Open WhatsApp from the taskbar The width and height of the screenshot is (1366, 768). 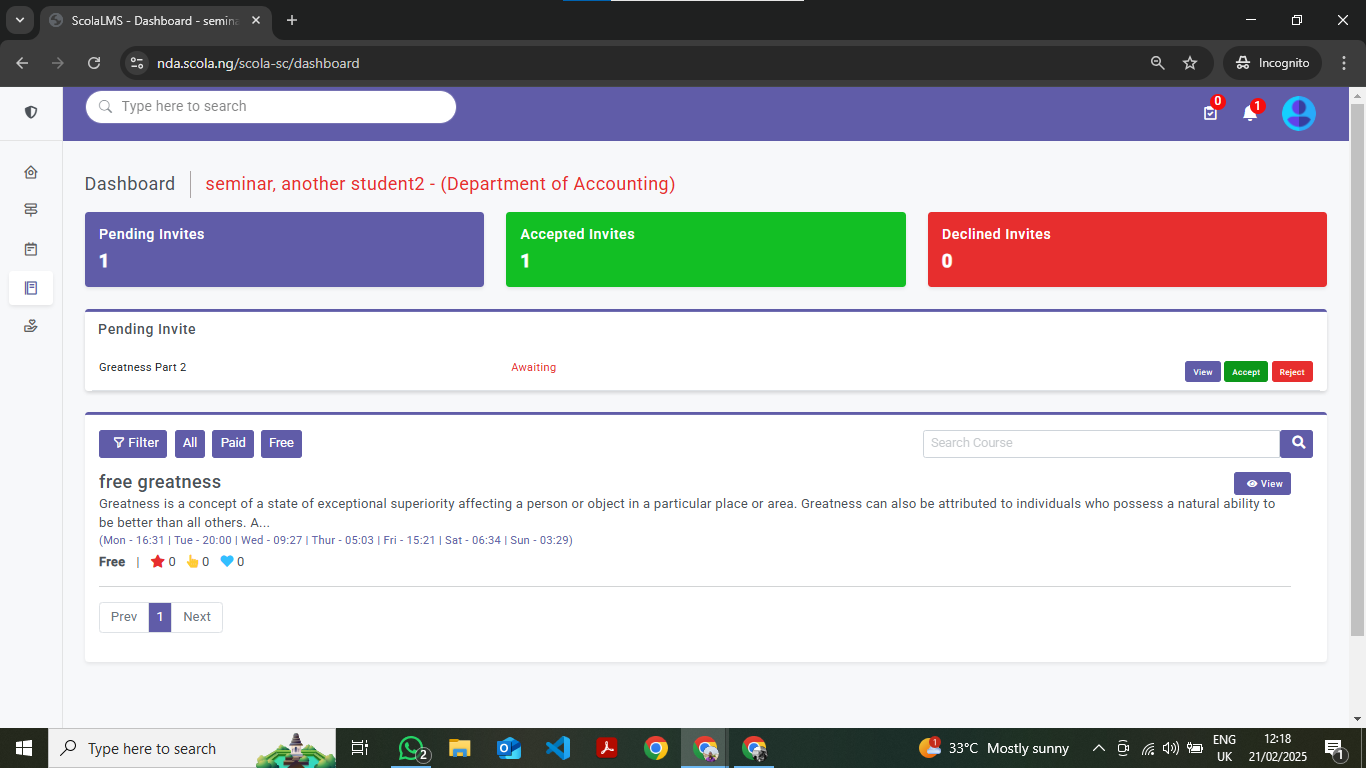(x=413, y=748)
